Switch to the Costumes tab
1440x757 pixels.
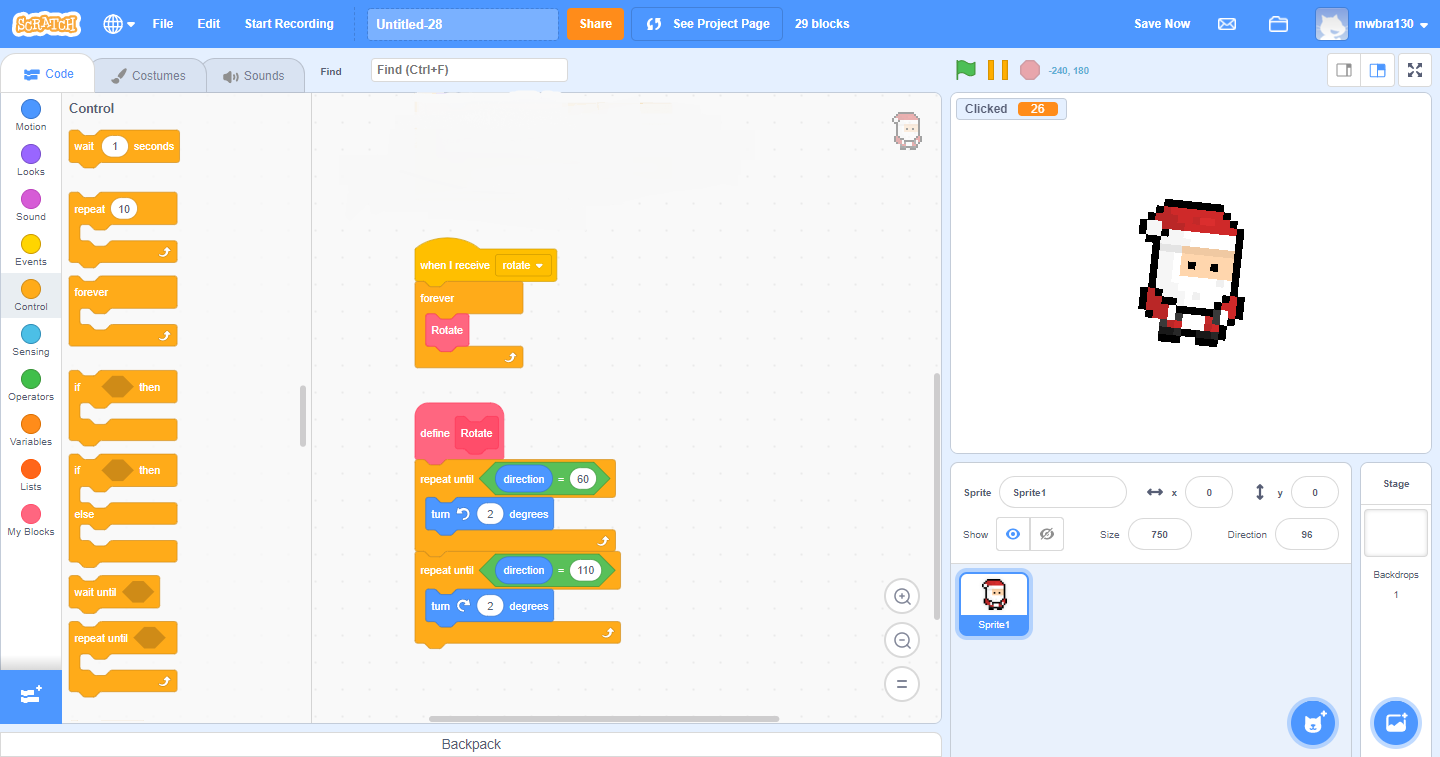tap(149, 75)
